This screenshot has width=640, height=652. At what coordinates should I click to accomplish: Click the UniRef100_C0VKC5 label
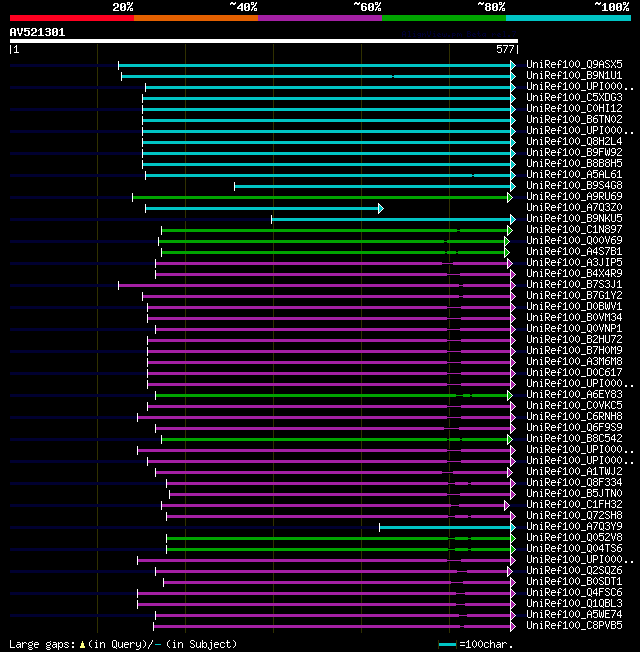coord(574,405)
